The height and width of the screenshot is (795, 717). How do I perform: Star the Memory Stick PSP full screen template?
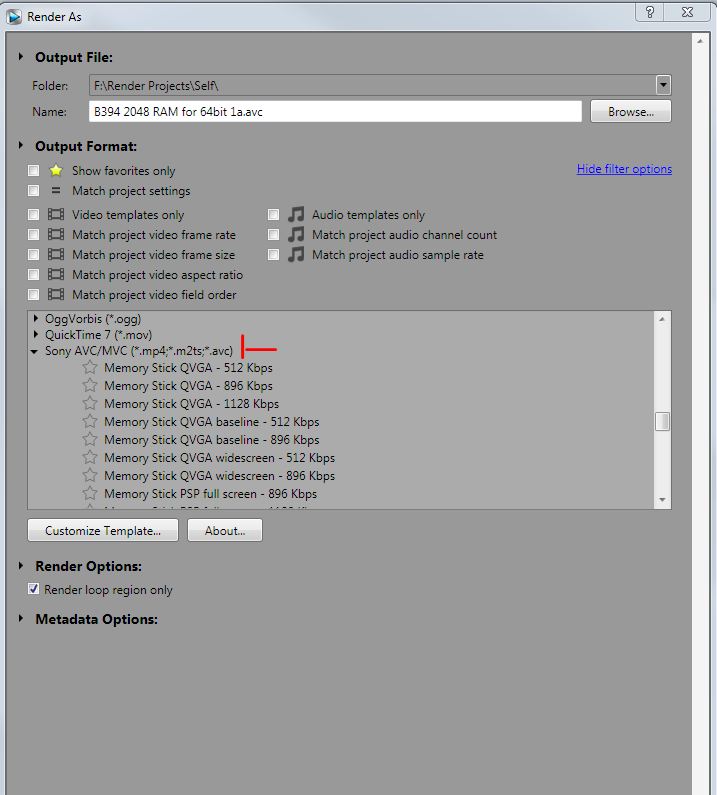pos(90,494)
